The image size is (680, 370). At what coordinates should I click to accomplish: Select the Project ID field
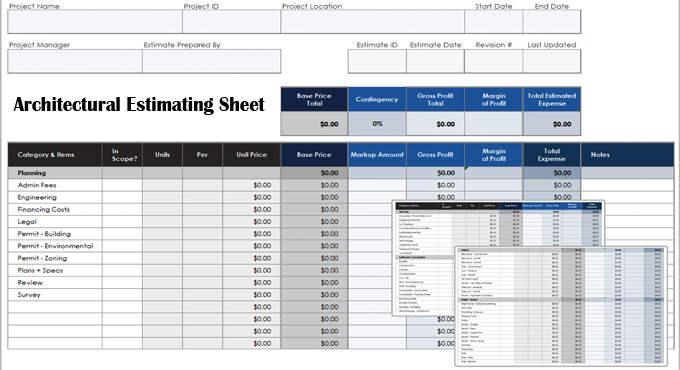(232, 22)
